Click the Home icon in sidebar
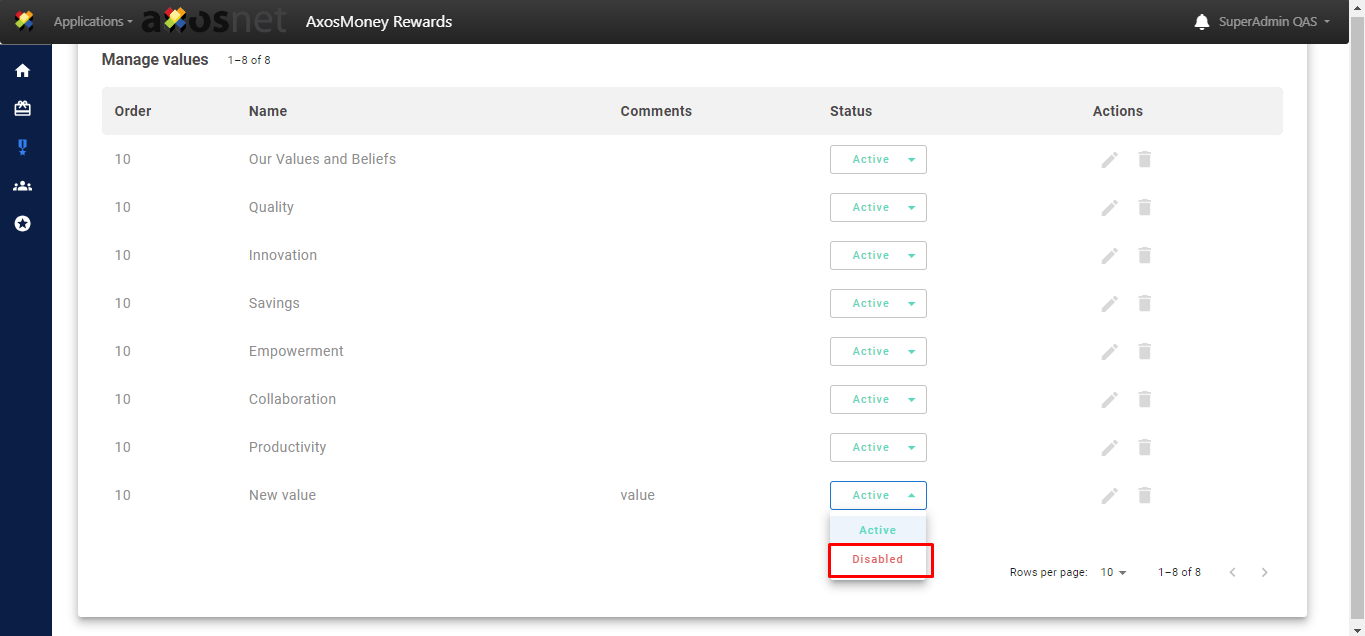 tap(22, 71)
